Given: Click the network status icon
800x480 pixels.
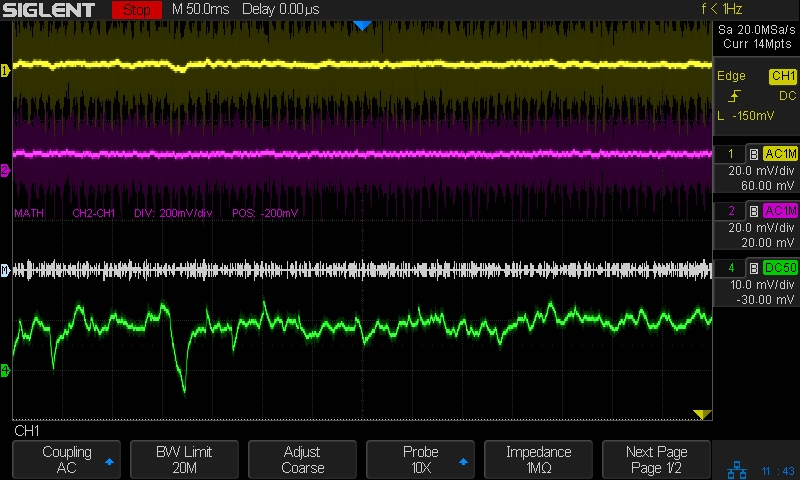Looking at the screenshot, I should pos(735,468).
